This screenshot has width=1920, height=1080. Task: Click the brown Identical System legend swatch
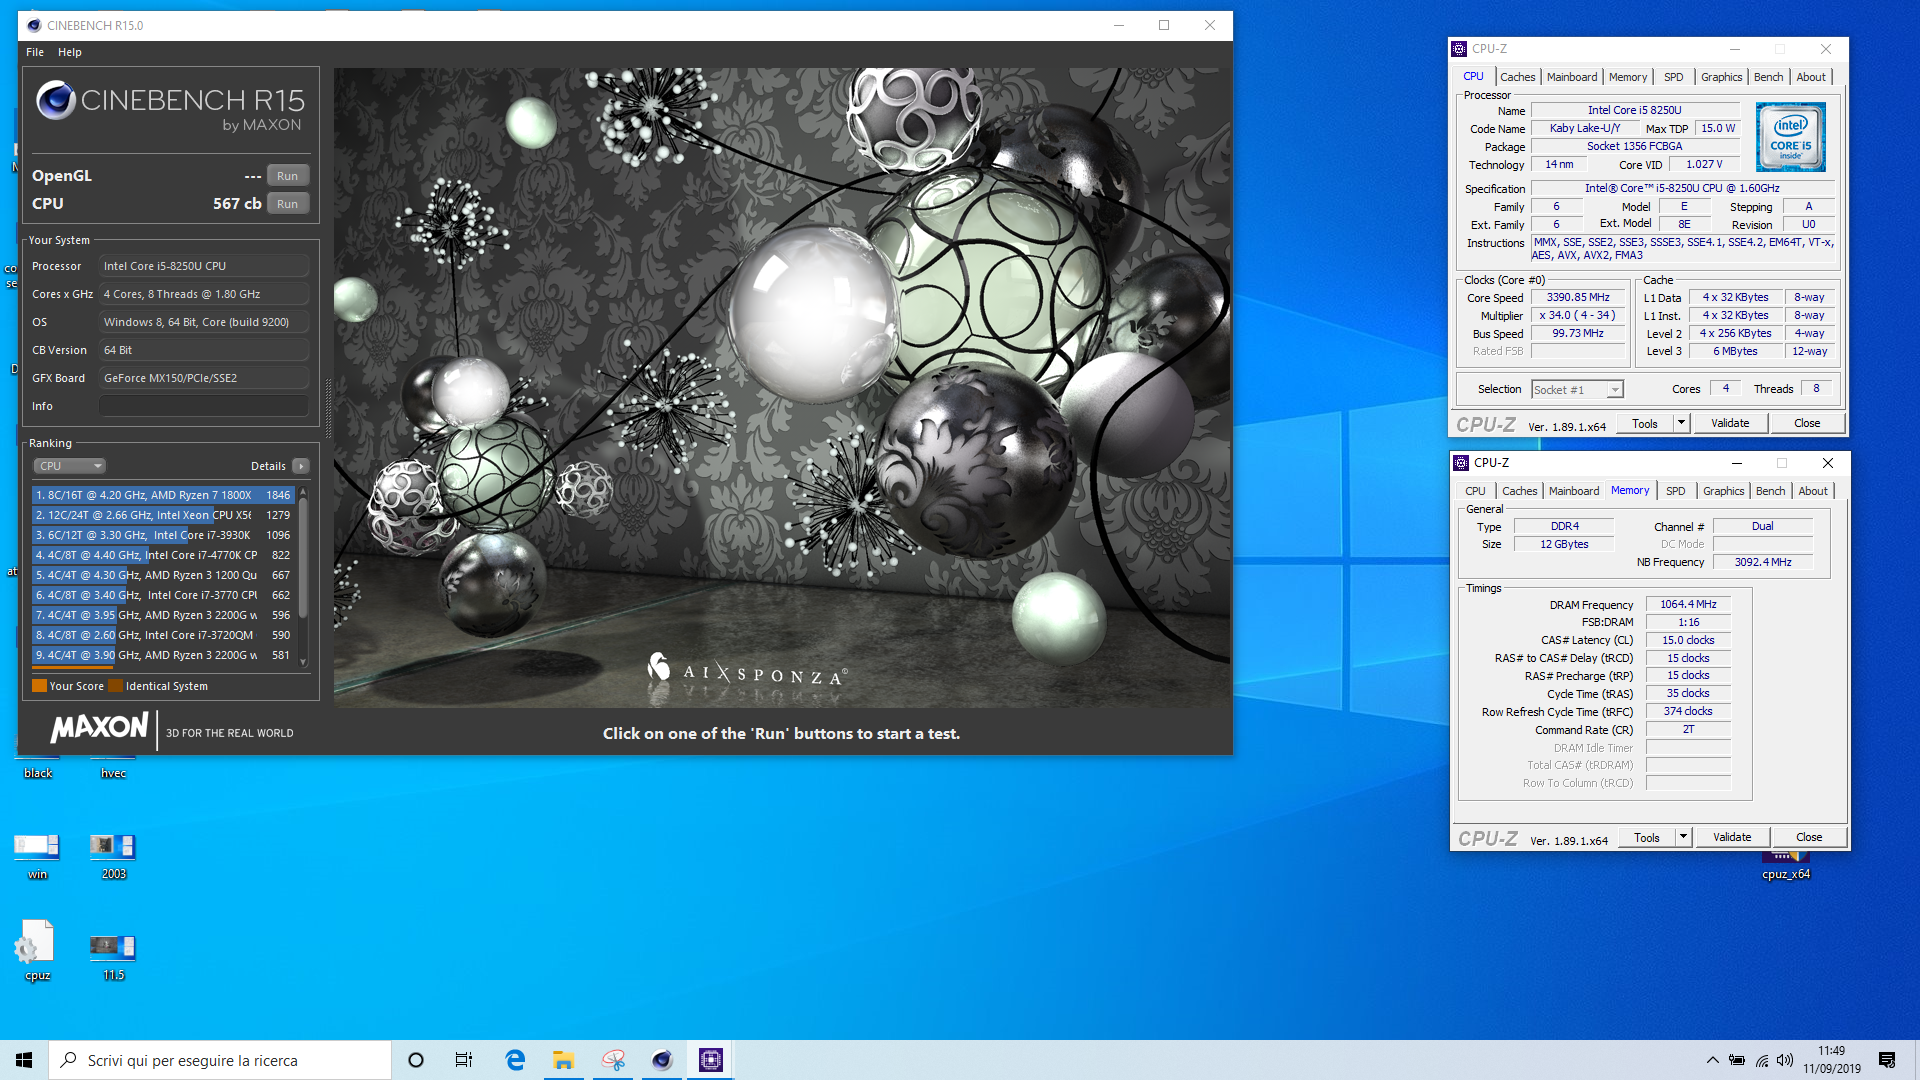pos(115,686)
